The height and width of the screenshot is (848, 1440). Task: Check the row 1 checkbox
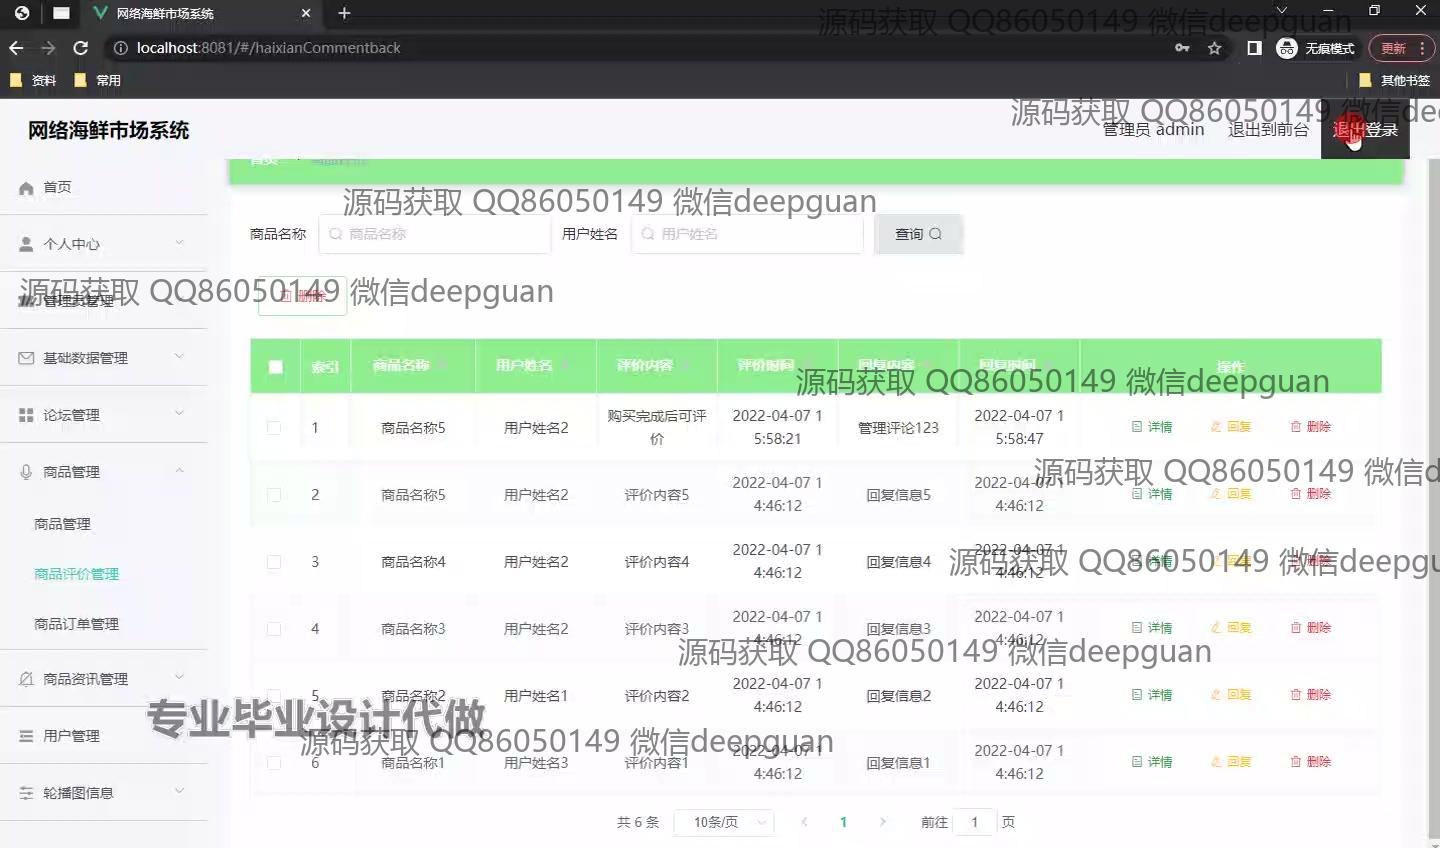click(274, 428)
